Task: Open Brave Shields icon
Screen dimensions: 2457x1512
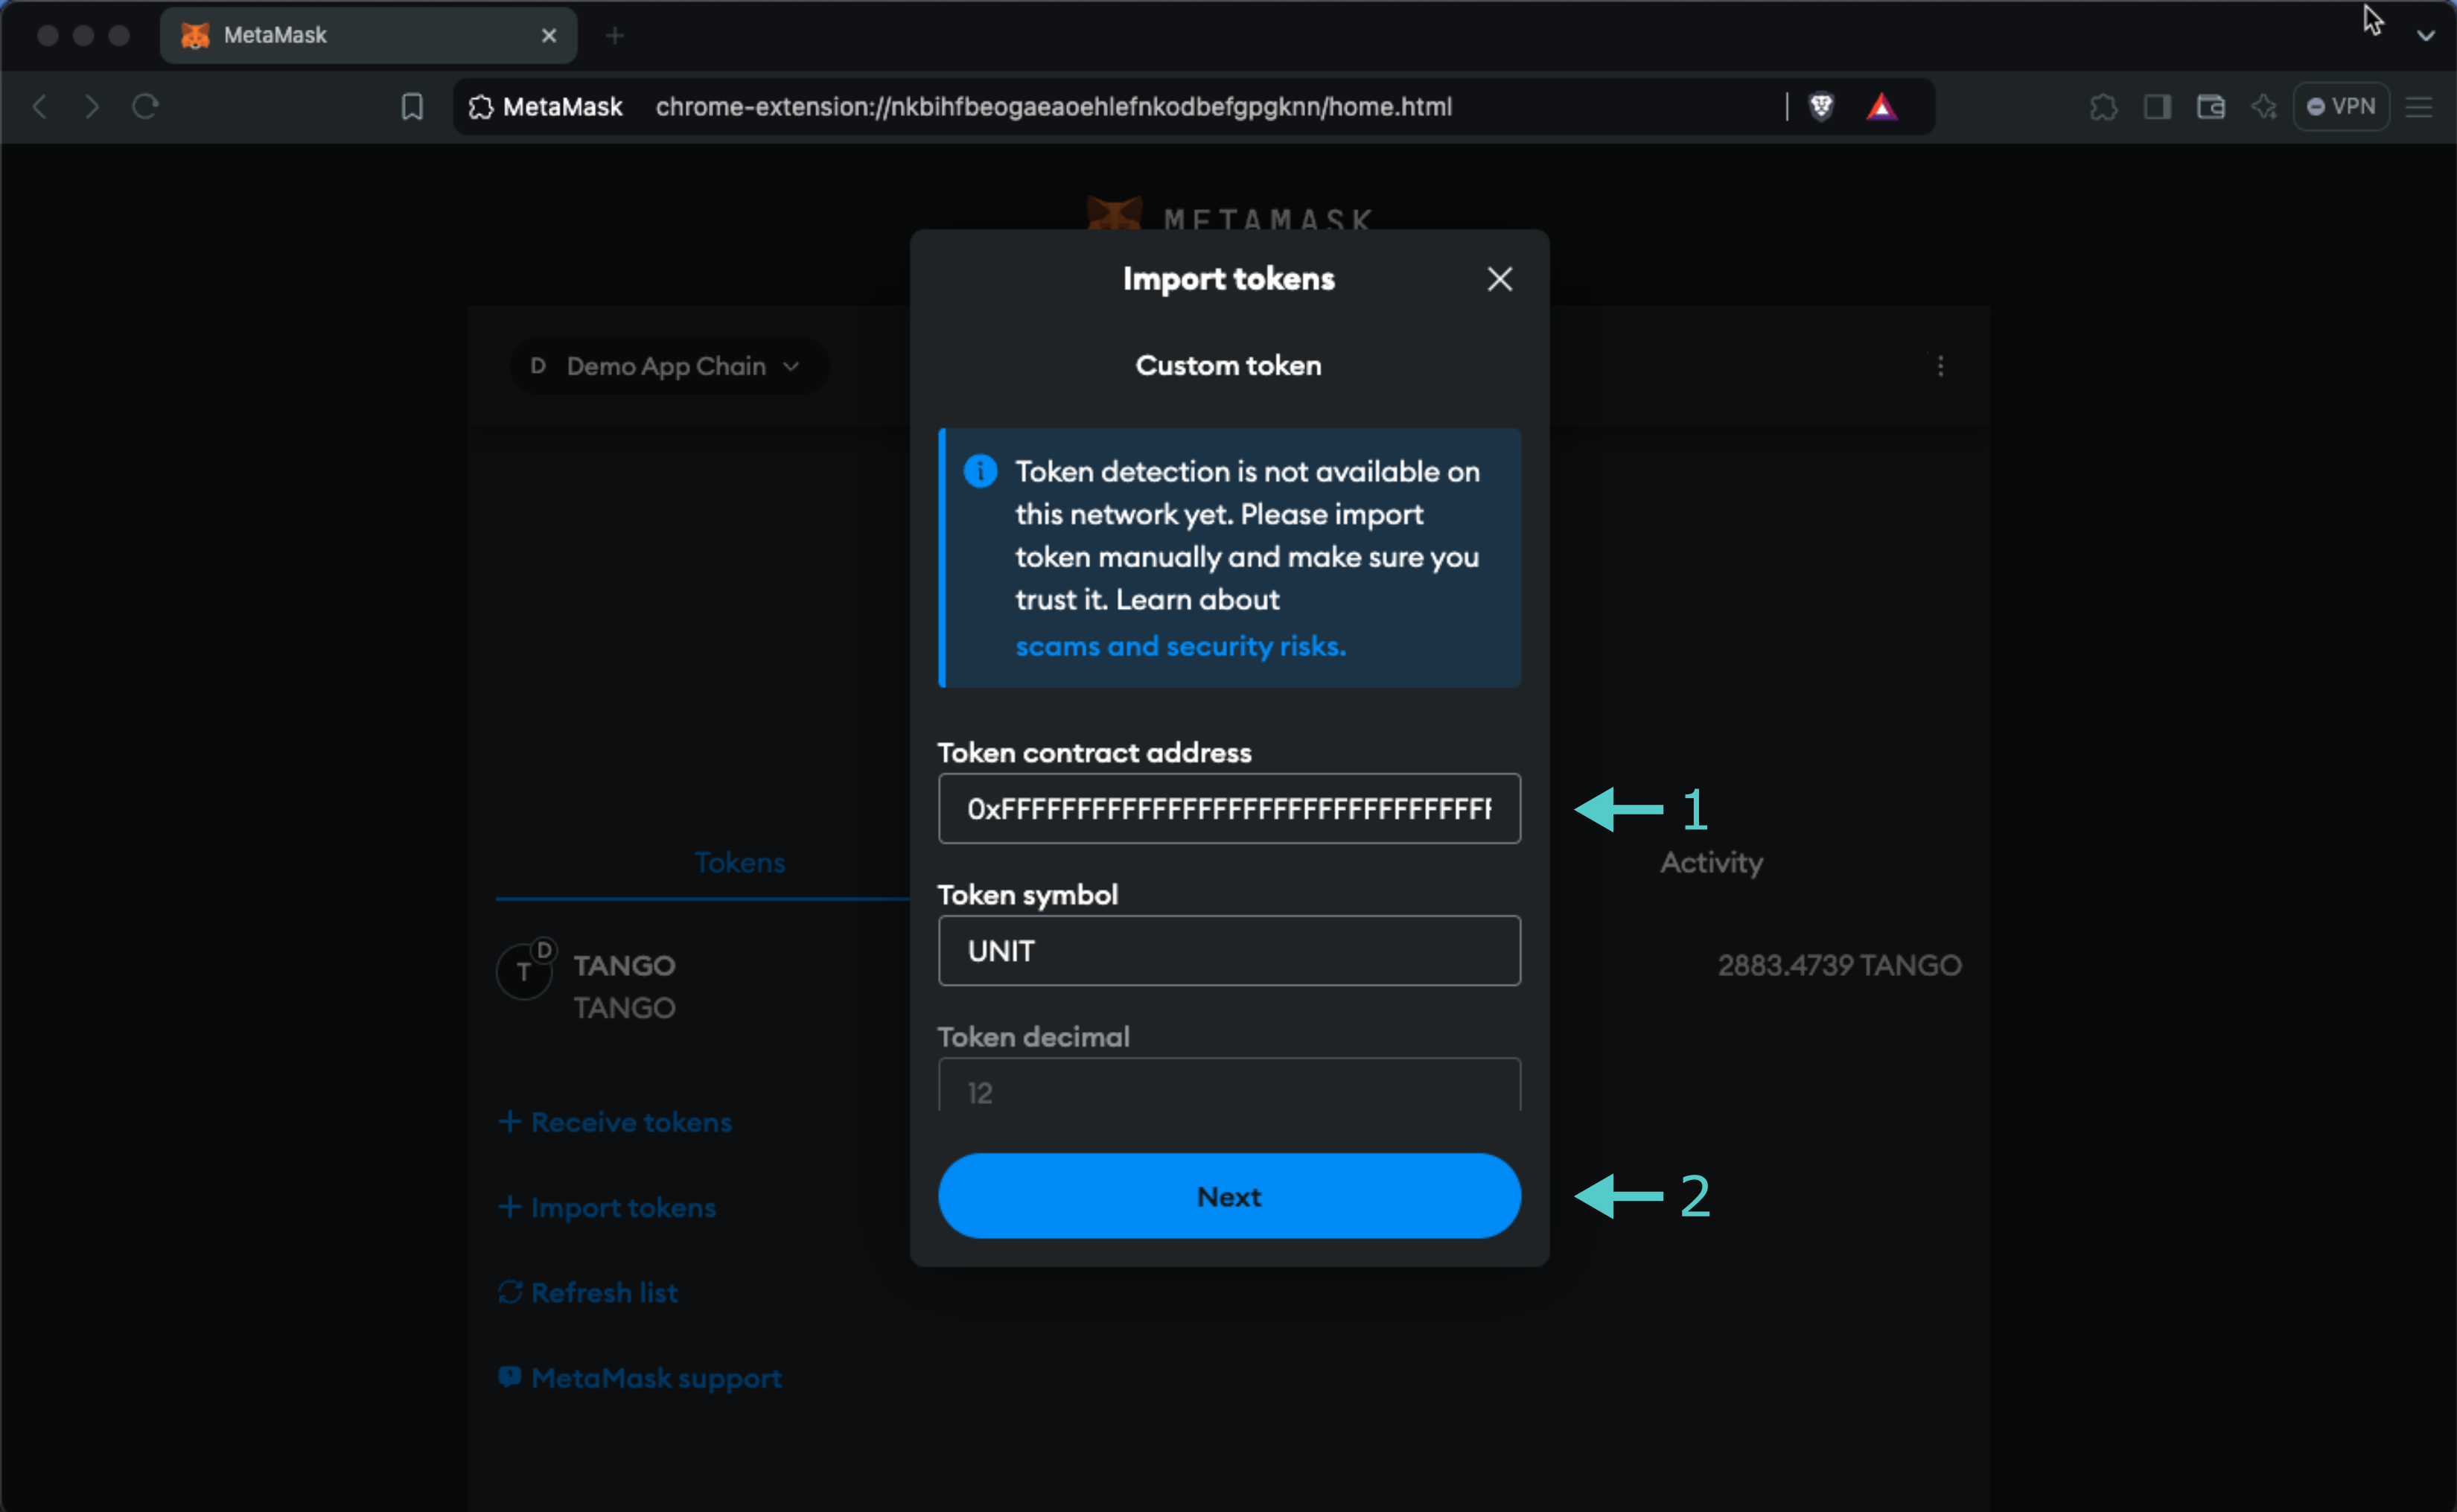Action: [x=1821, y=106]
